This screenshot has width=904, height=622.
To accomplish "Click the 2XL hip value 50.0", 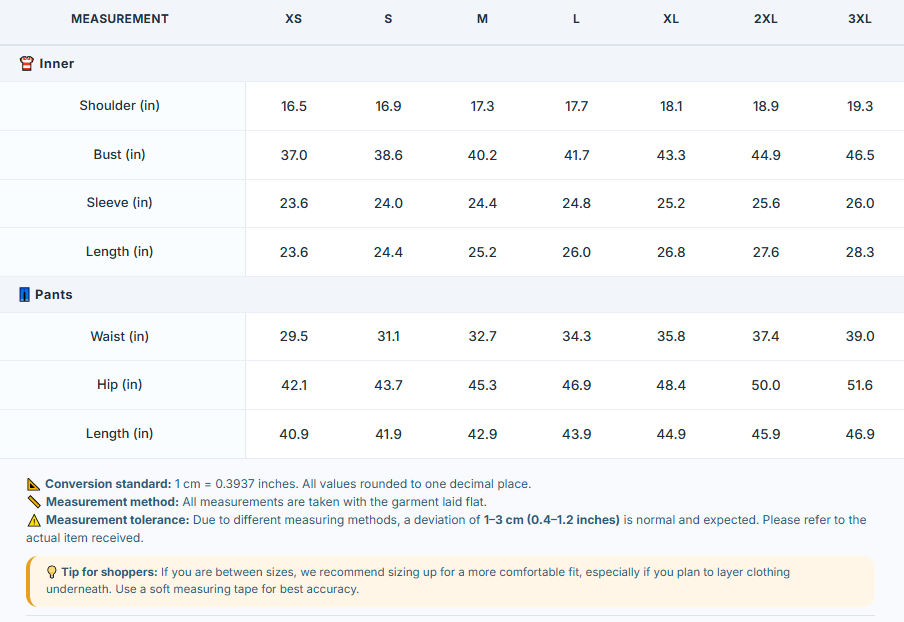I will [x=766, y=385].
